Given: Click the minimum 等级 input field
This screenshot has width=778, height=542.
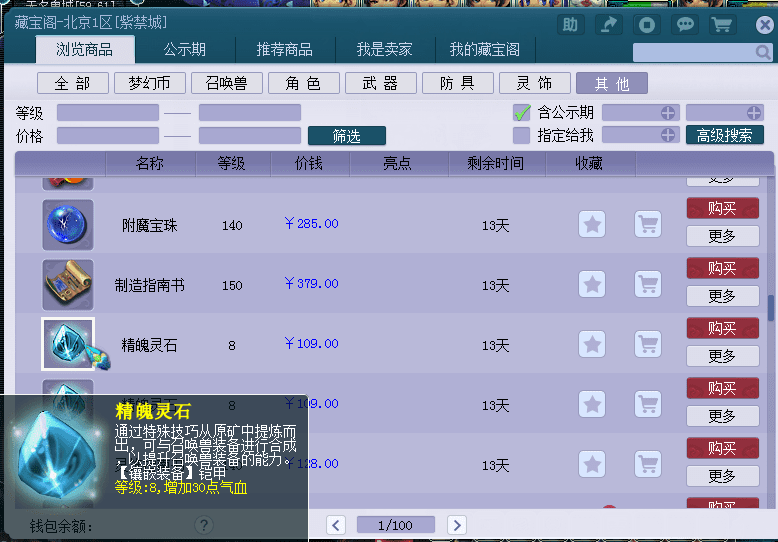Looking at the screenshot, I should coord(108,113).
